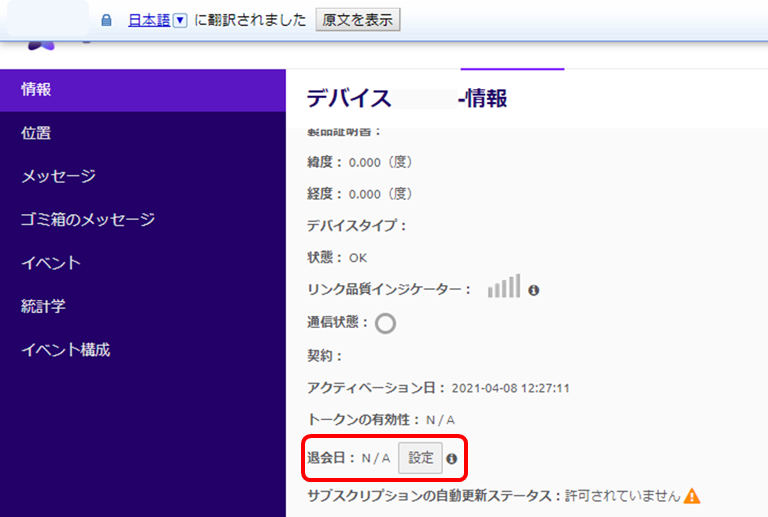Click the デバイスタイプ label
768x517 pixels.
pos(357,226)
